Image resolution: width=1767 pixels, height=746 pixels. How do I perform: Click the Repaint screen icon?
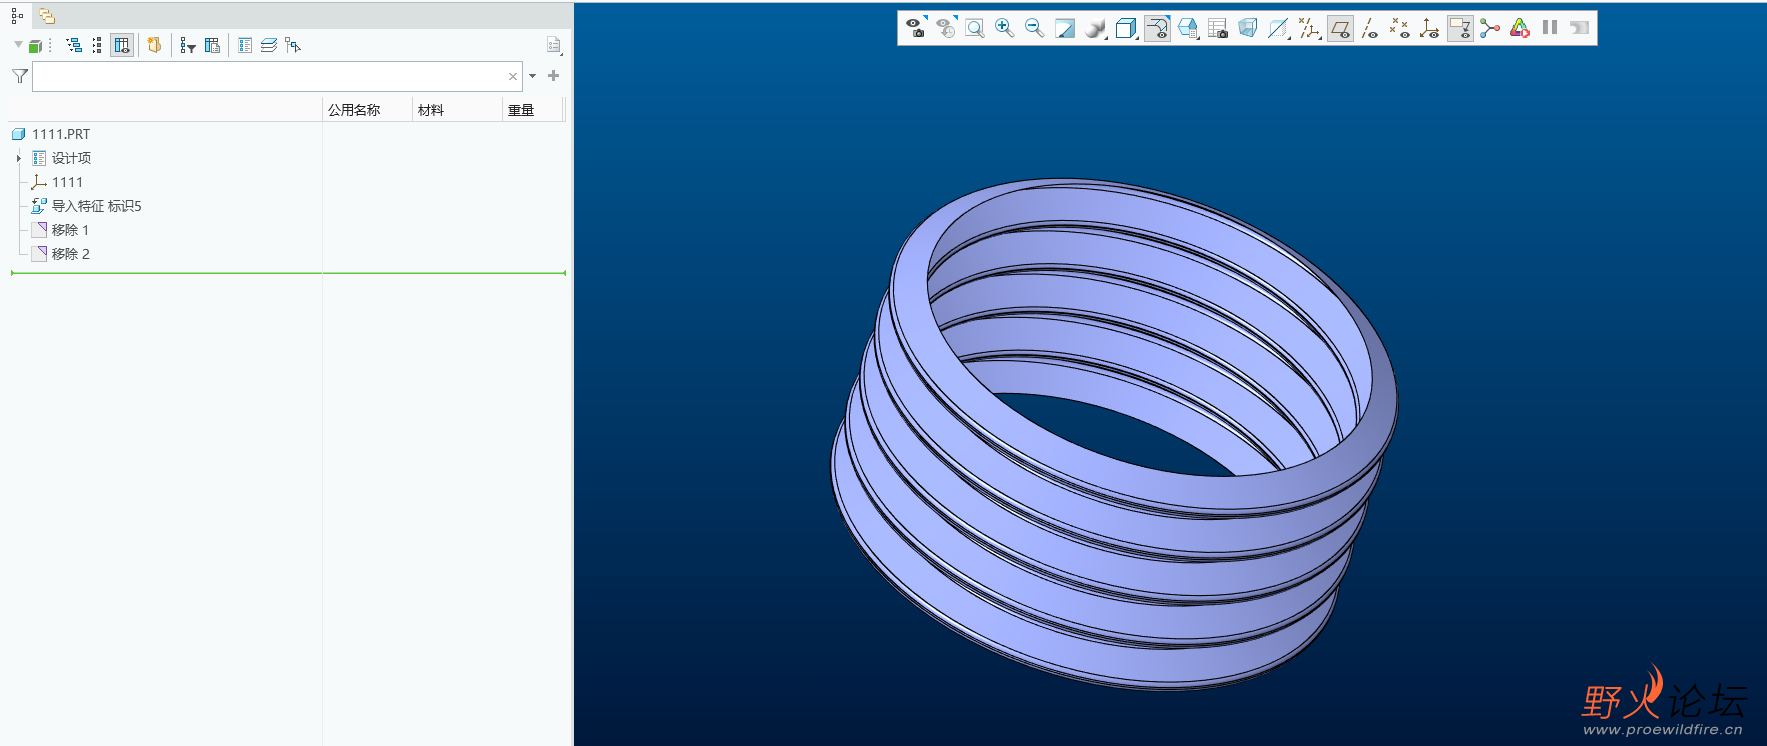pyautogui.click(x=1065, y=28)
